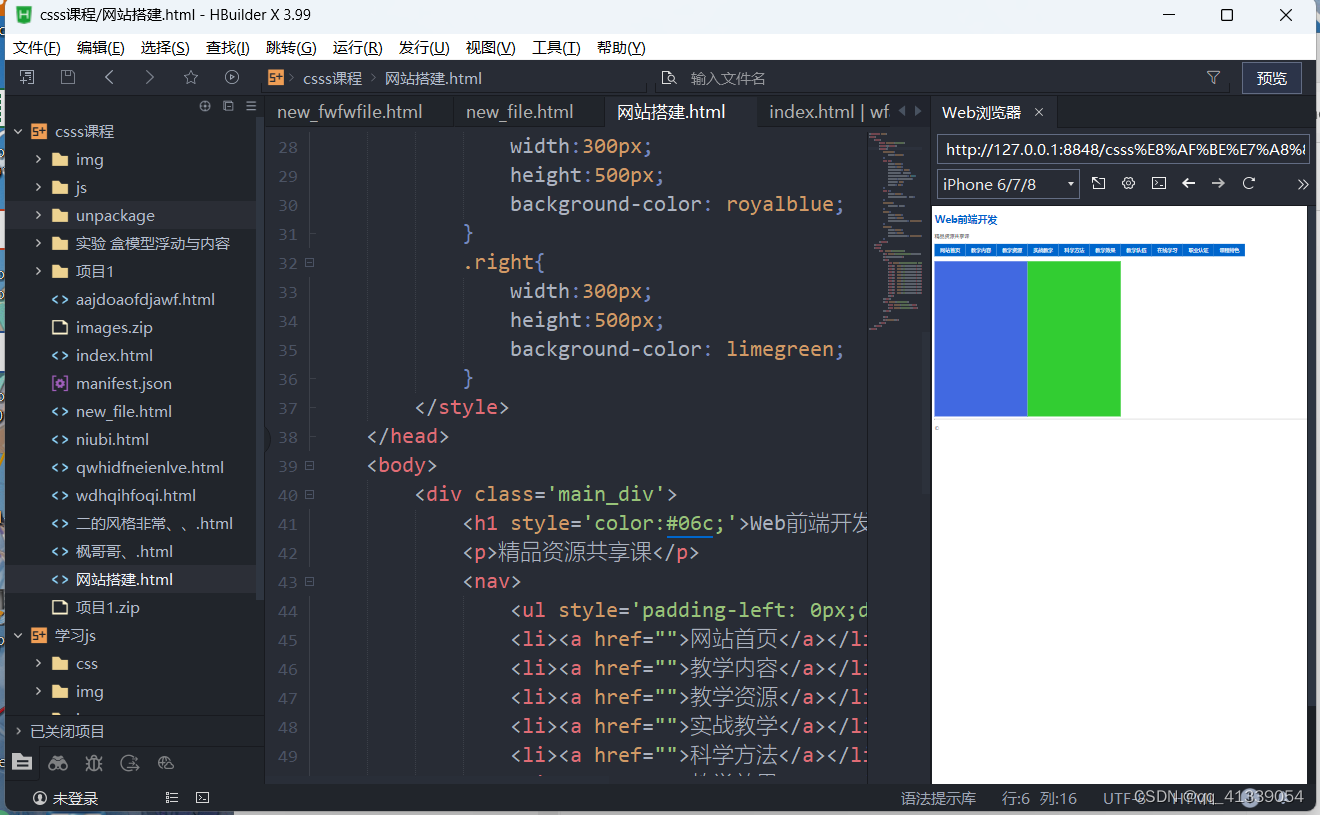Viewport: 1320px width, 815px height.
Task: Open the 视图(V) menu
Action: [x=491, y=48]
